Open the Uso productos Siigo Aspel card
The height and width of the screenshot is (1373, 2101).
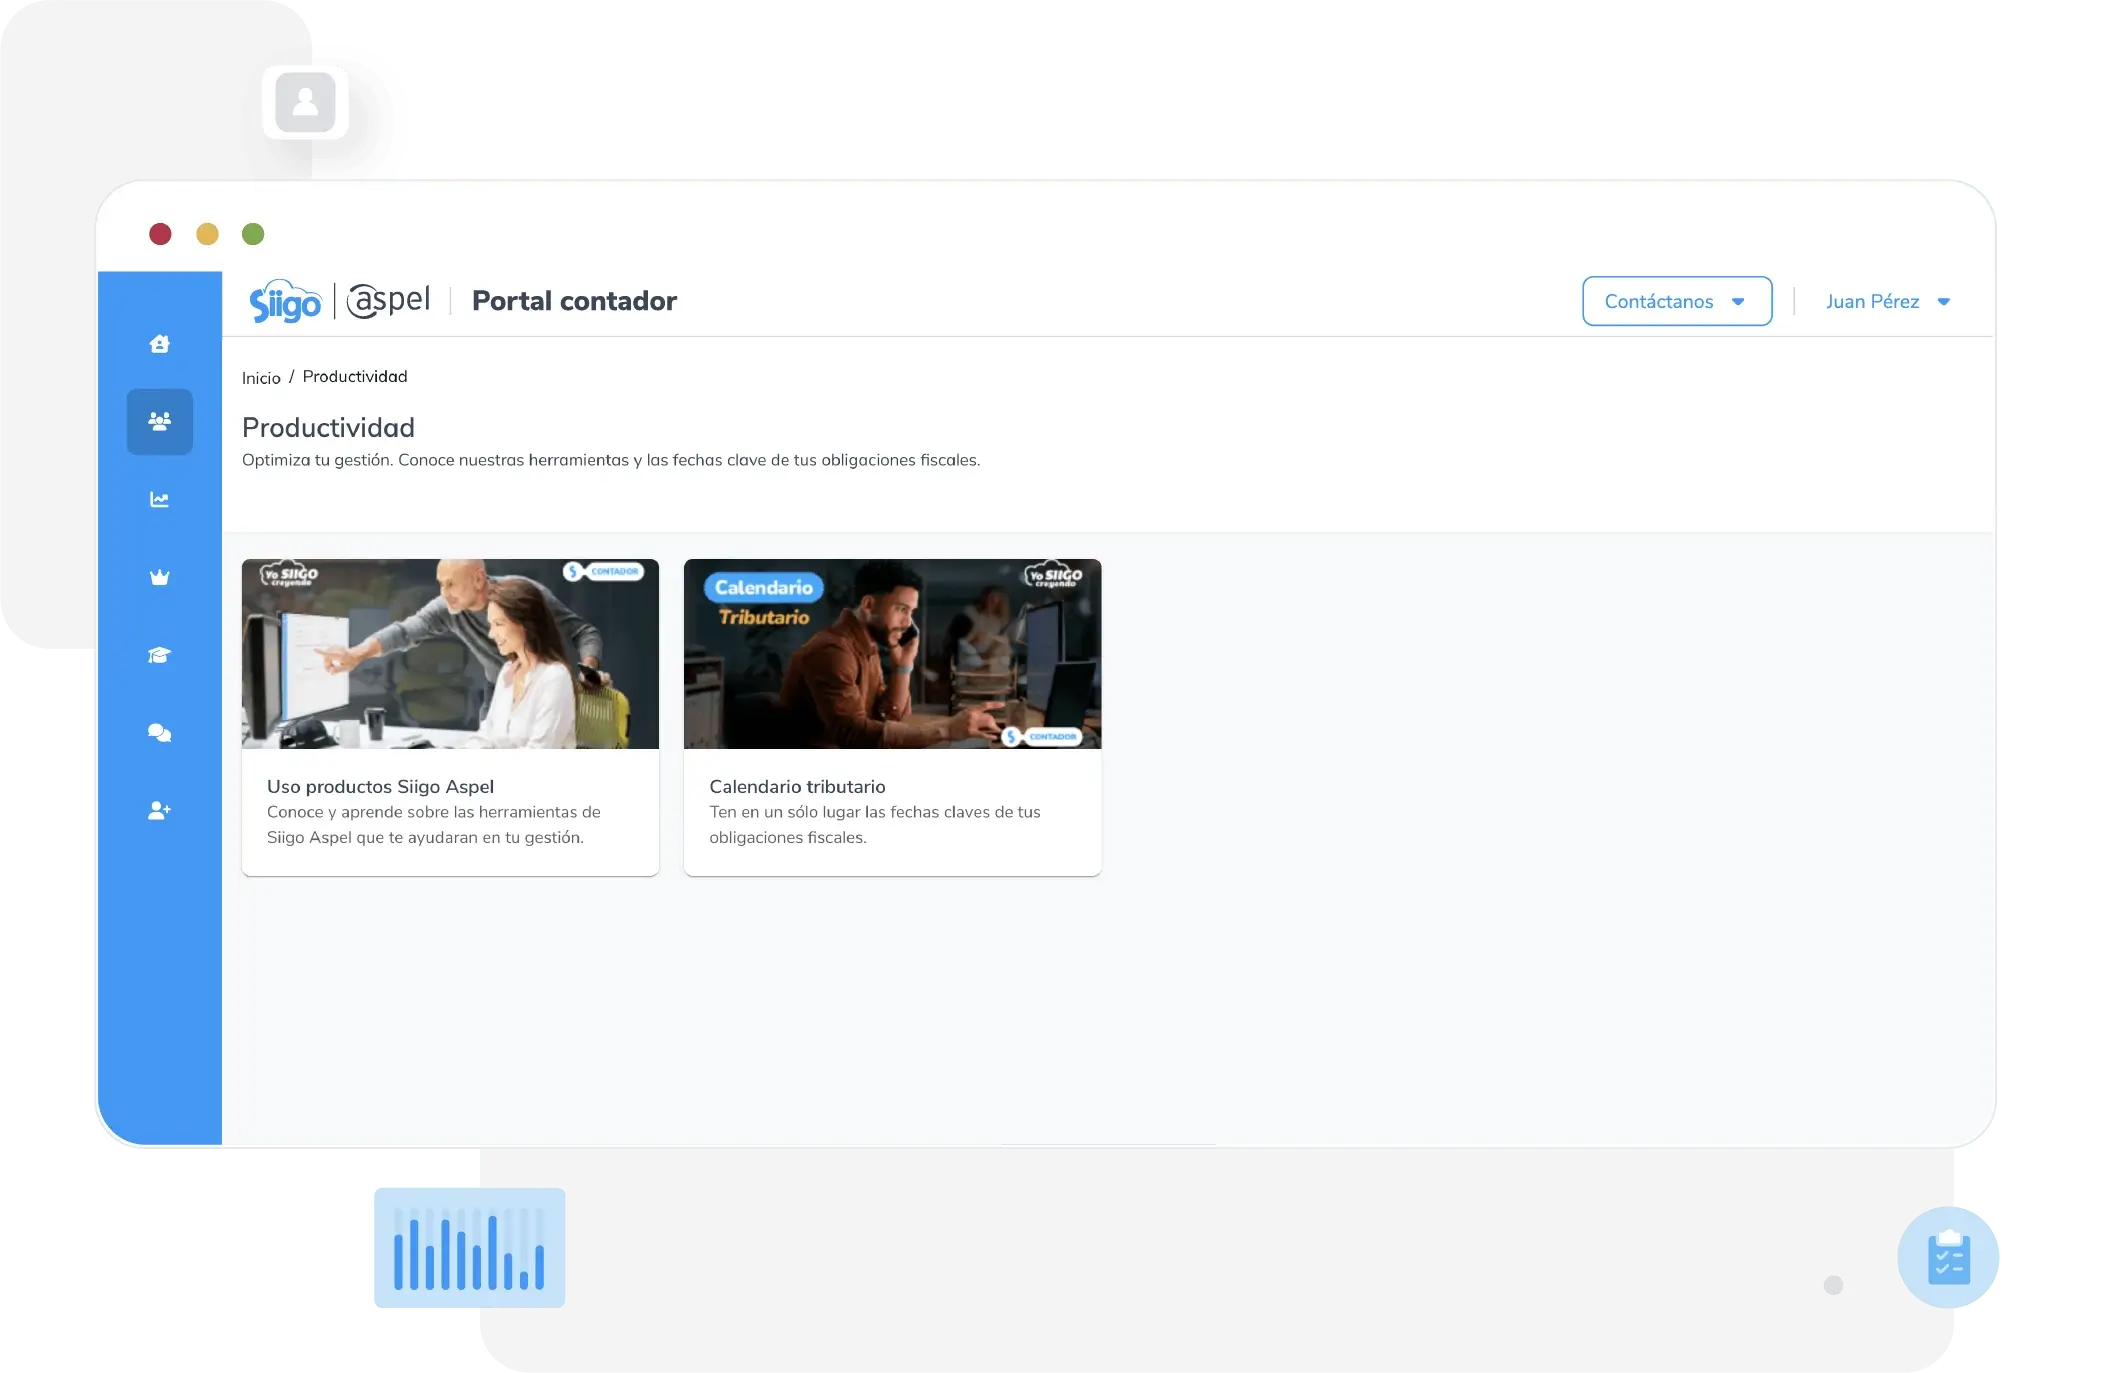[449, 717]
